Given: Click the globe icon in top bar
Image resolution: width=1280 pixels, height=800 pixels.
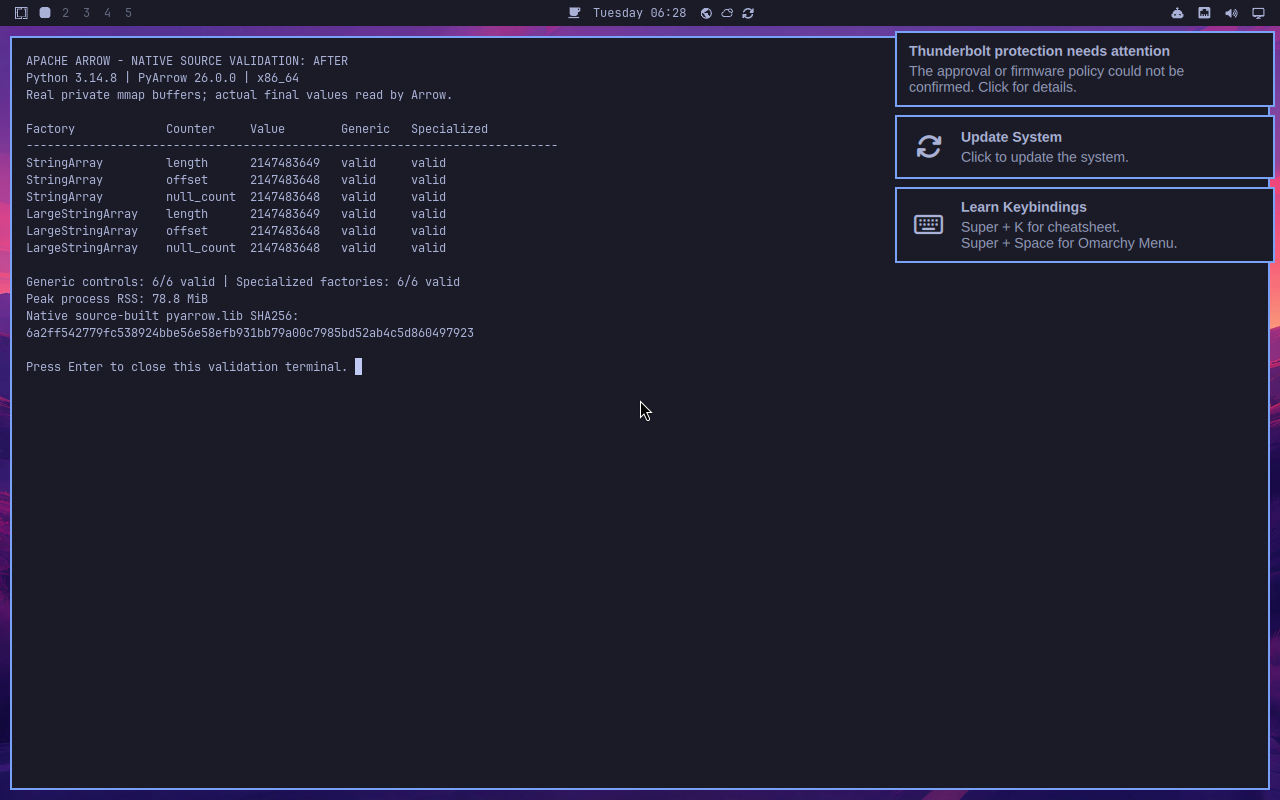Looking at the screenshot, I should click(706, 13).
